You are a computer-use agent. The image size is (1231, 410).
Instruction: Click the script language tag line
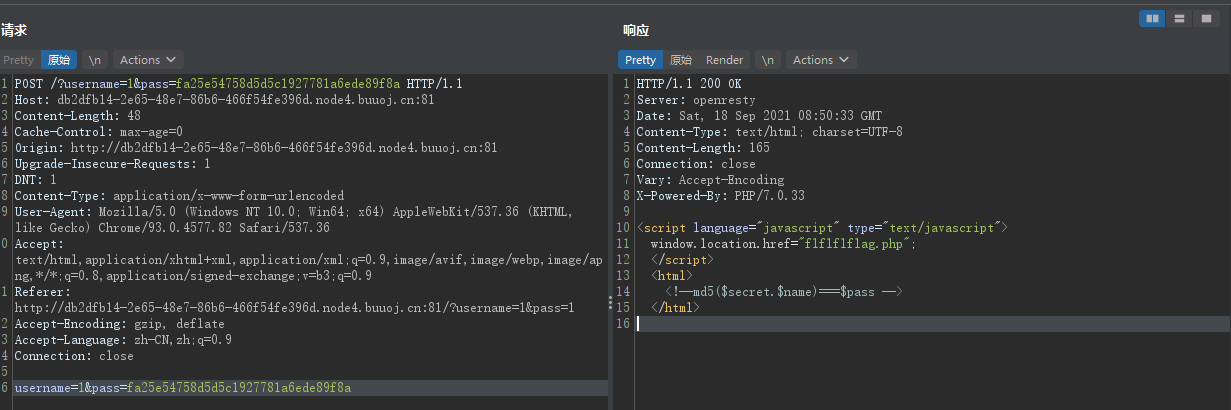click(823, 228)
